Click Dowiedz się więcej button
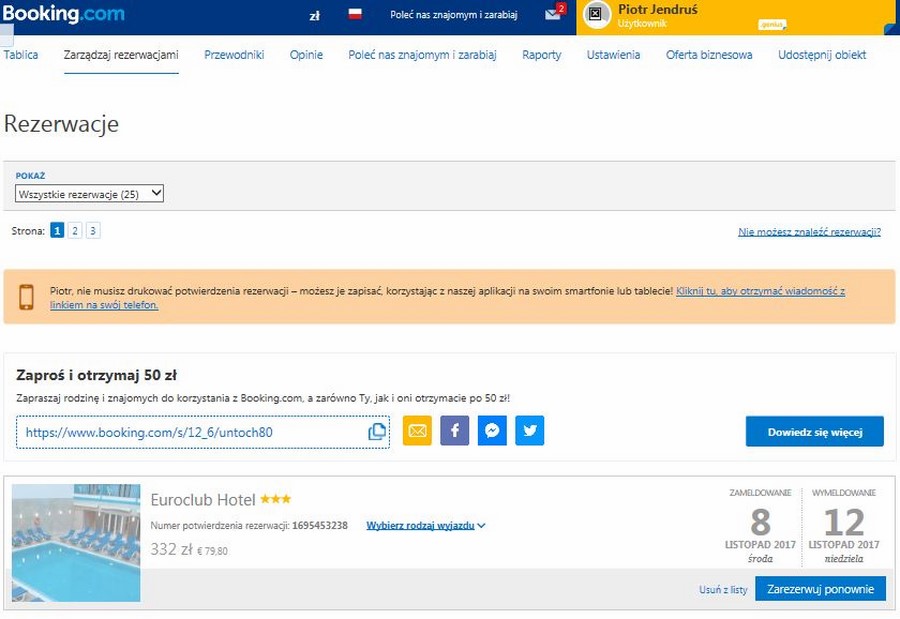The height and width of the screenshot is (619, 900). [x=814, y=432]
